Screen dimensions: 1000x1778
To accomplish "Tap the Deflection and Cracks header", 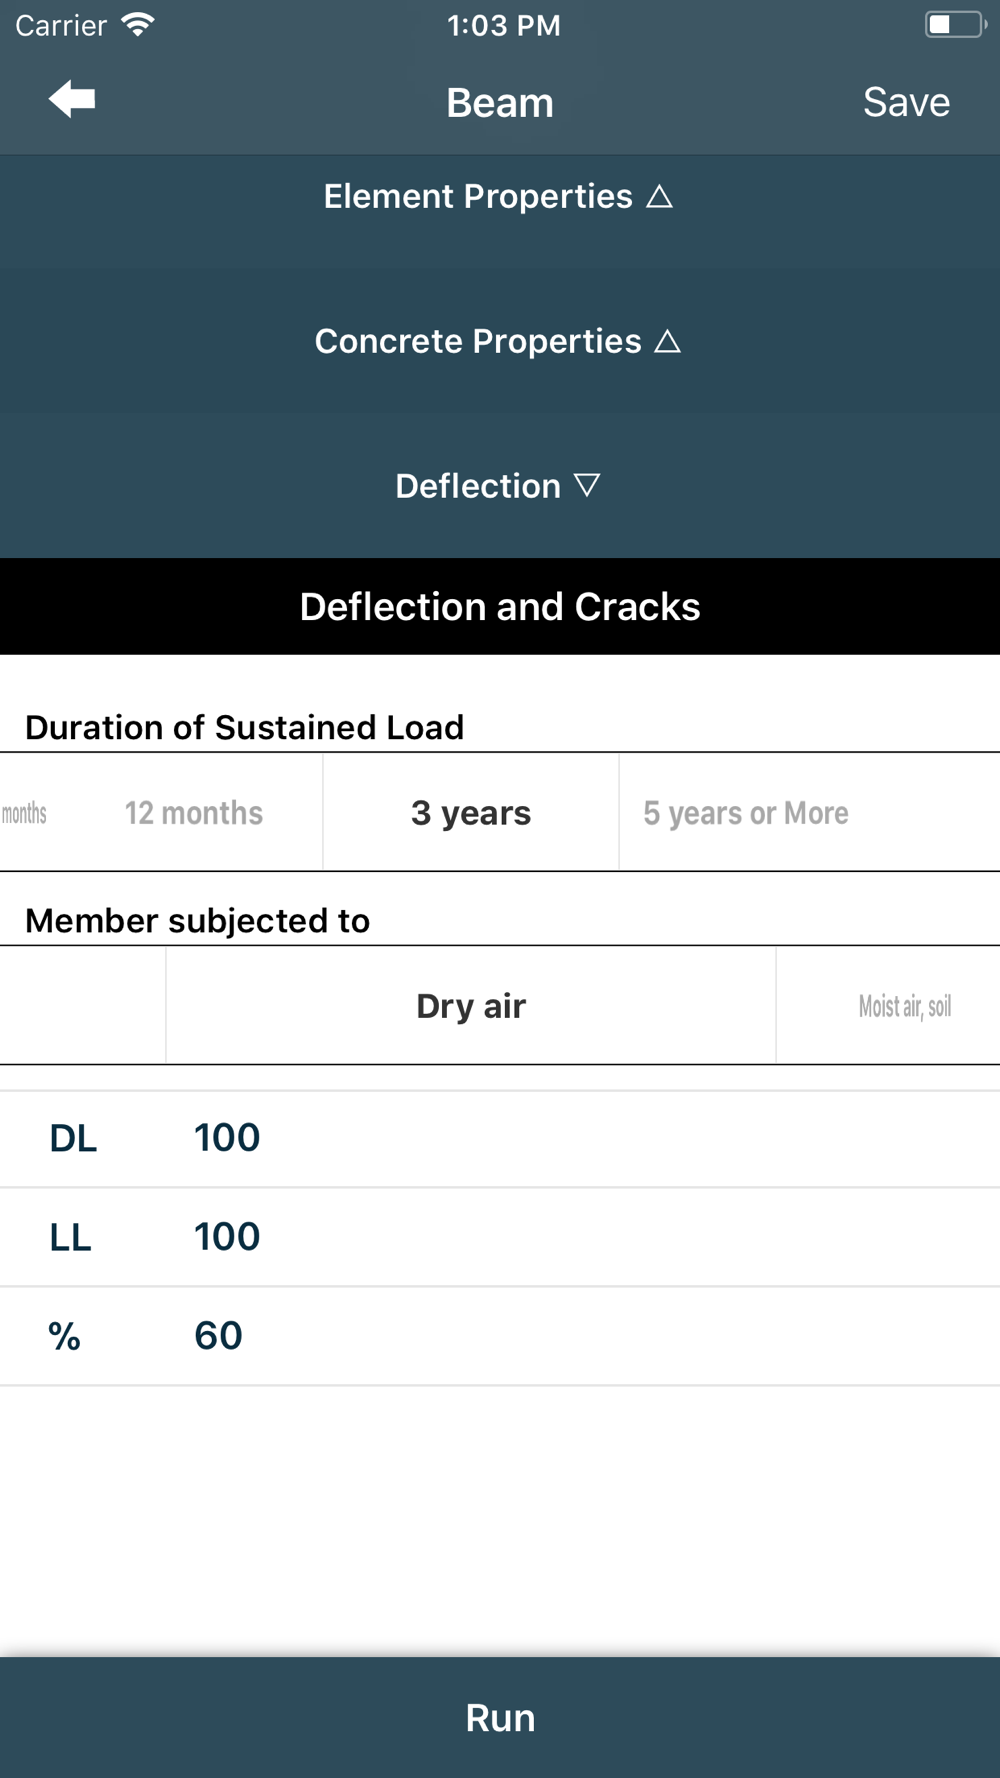I will click(500, 607).
